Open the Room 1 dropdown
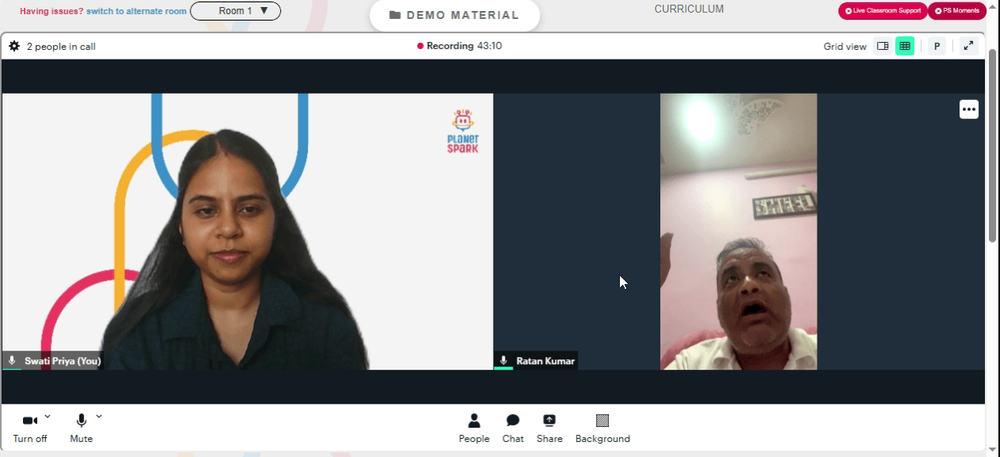 [235, 11]
